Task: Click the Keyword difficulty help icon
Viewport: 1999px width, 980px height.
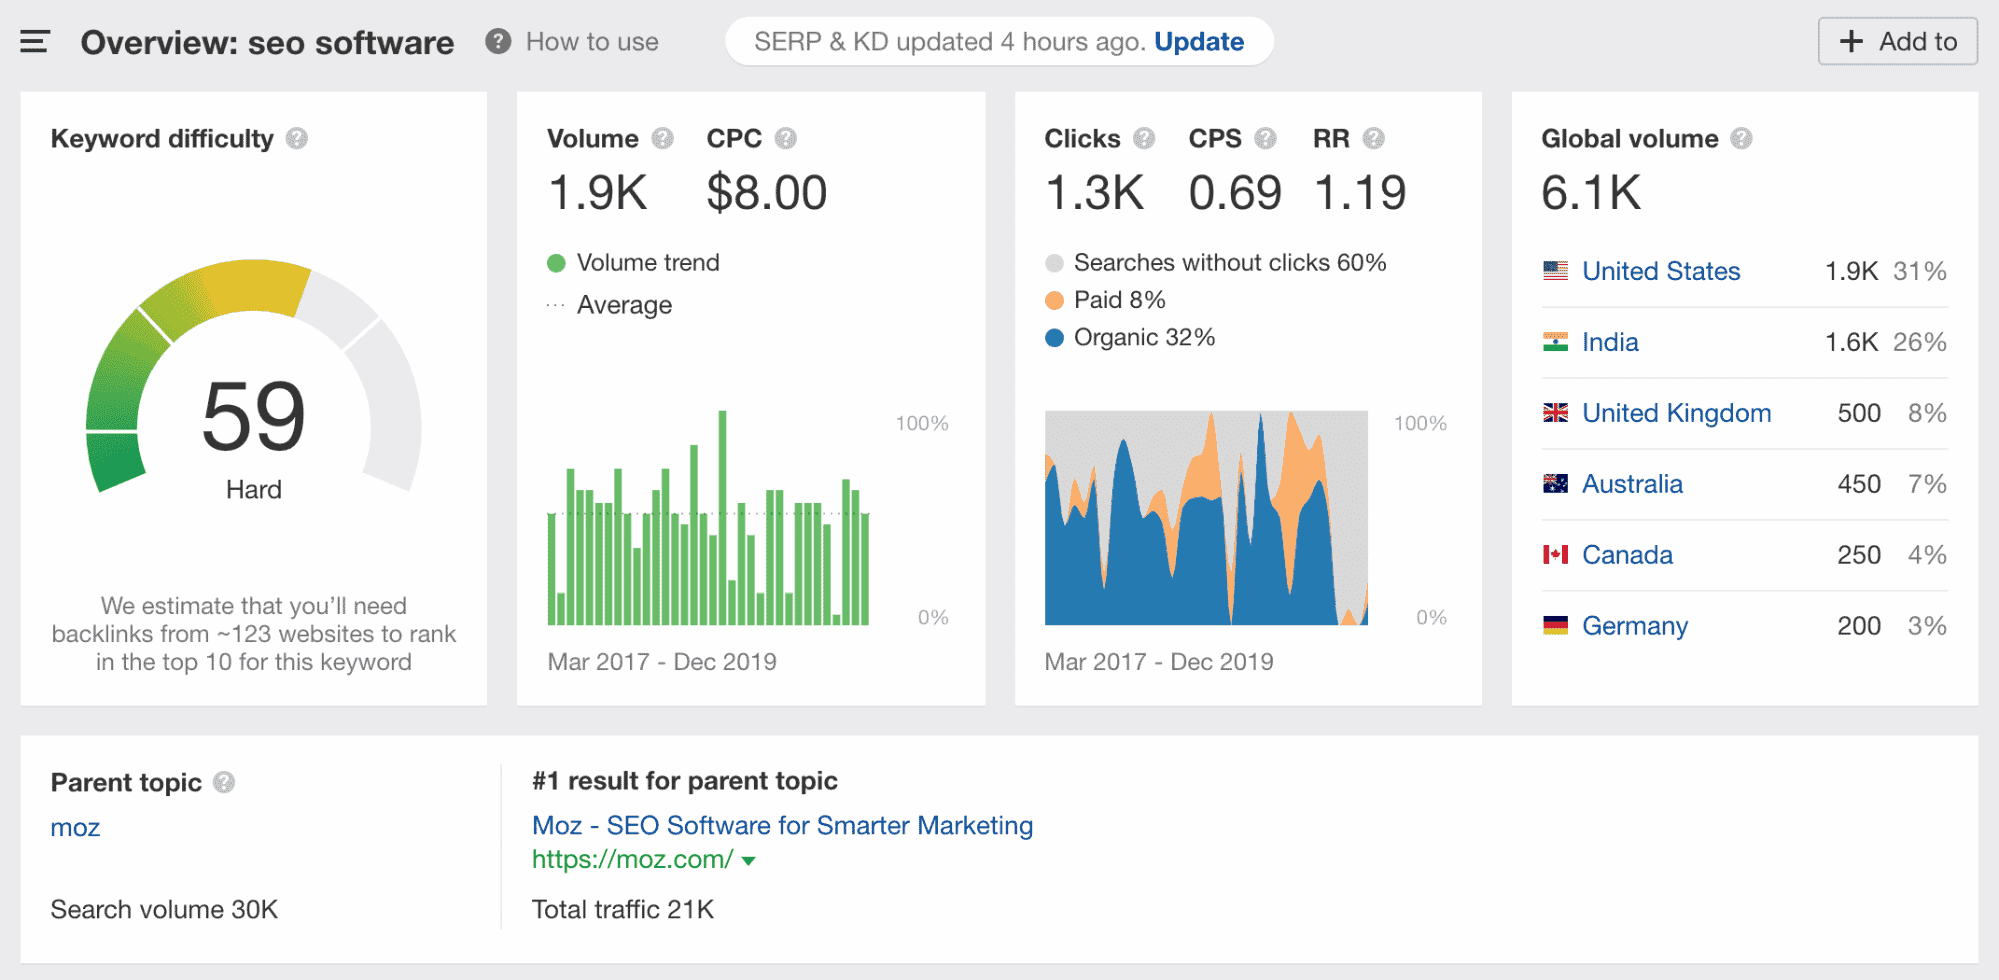Action: (297, 139)
